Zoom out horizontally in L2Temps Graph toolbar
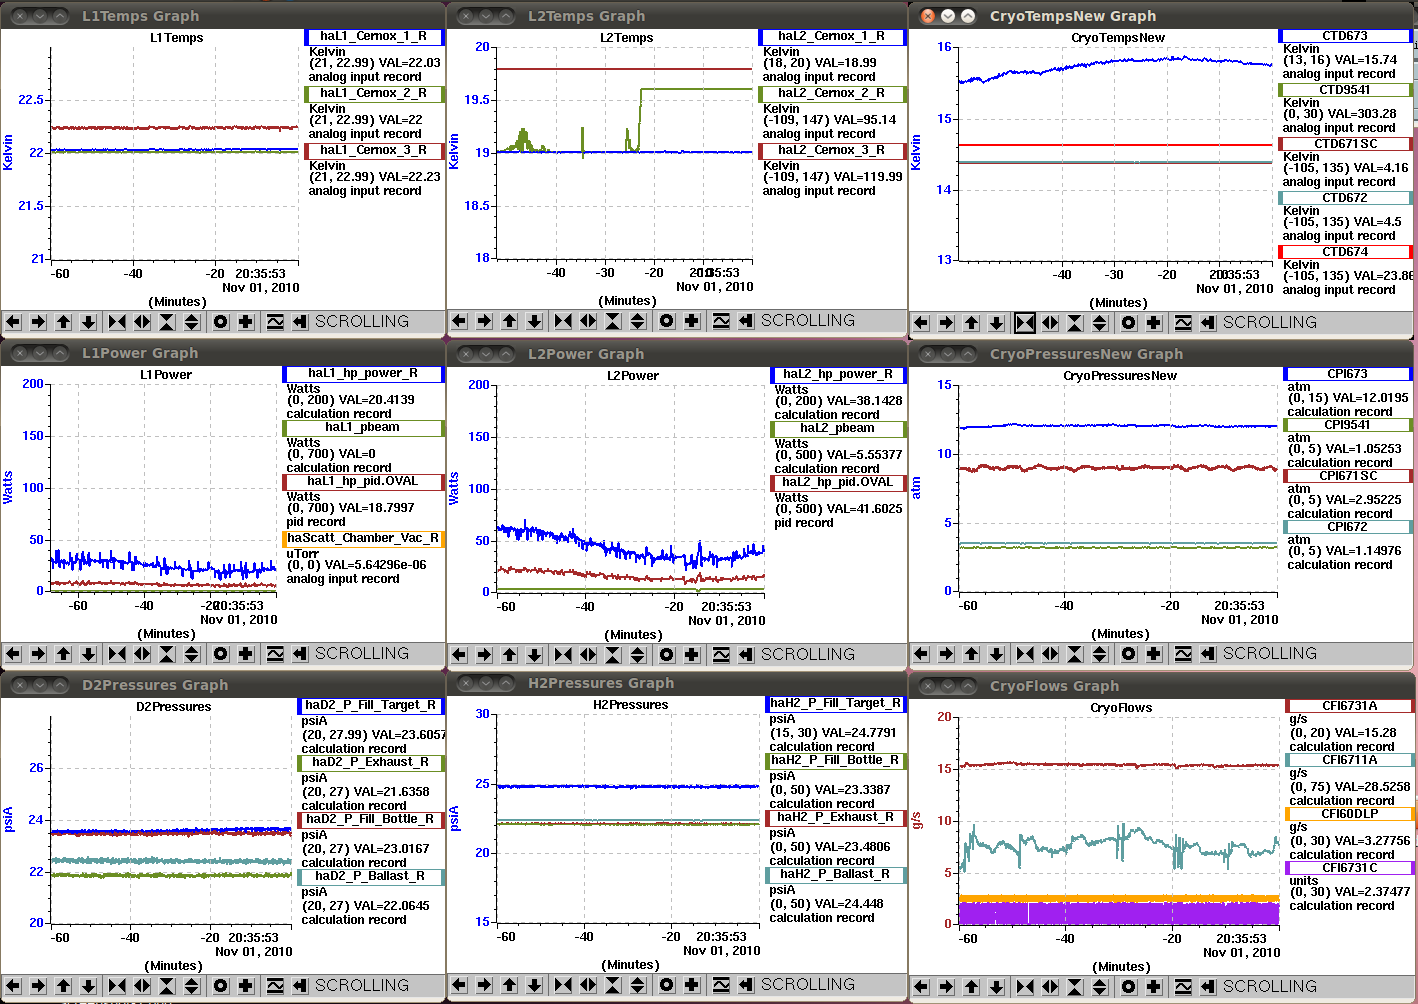1418x1004 pixels. 588,321
